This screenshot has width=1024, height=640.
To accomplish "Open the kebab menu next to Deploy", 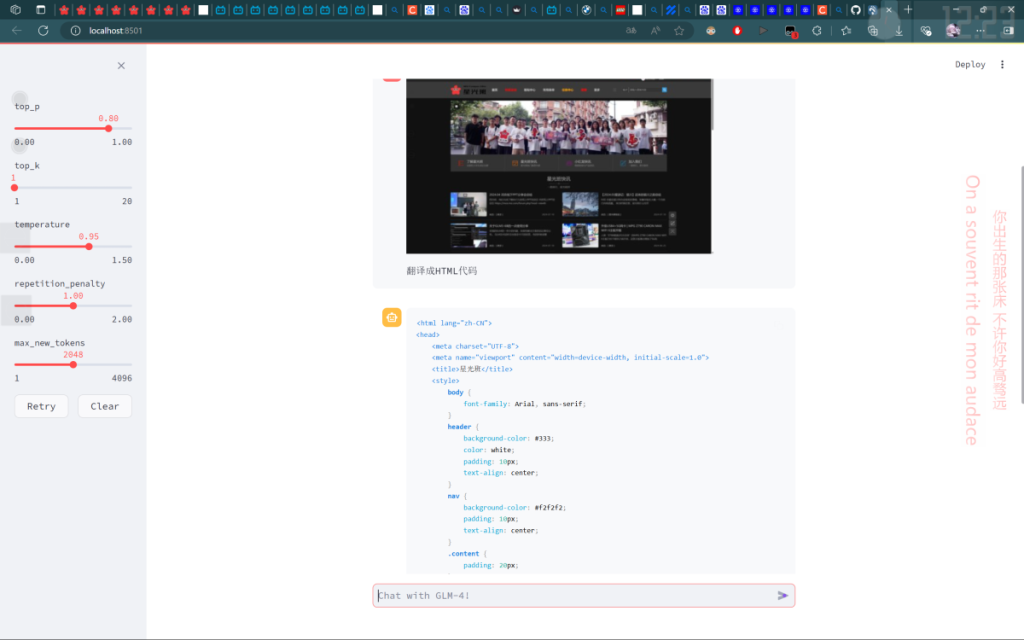I will click(1002, 63).
